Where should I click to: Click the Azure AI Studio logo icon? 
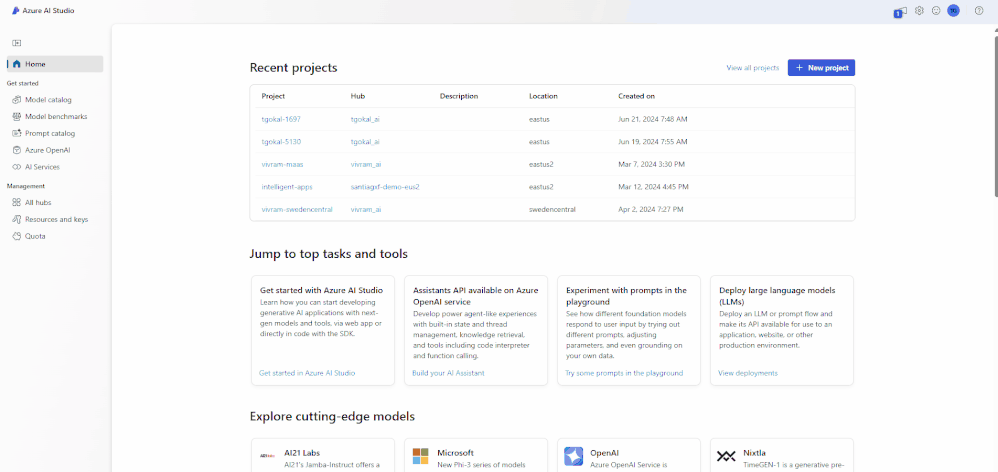tap(16, 11)
